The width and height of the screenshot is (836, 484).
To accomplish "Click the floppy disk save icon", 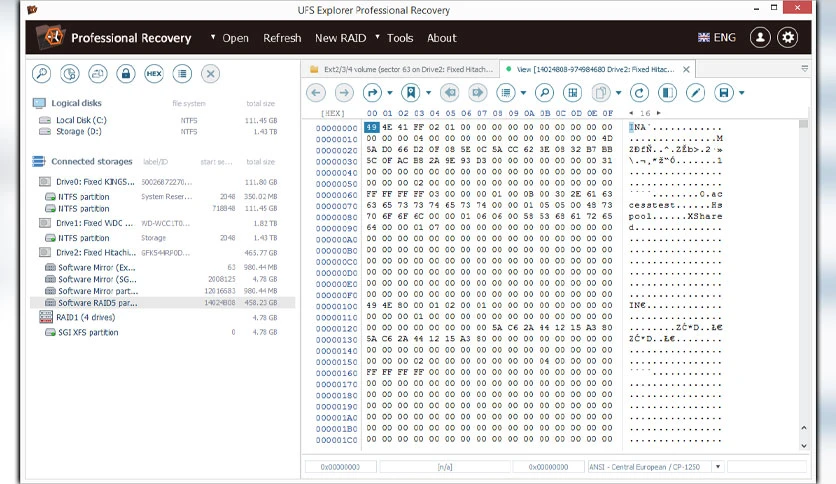I will pyautogui.click(x=724, y=93).
